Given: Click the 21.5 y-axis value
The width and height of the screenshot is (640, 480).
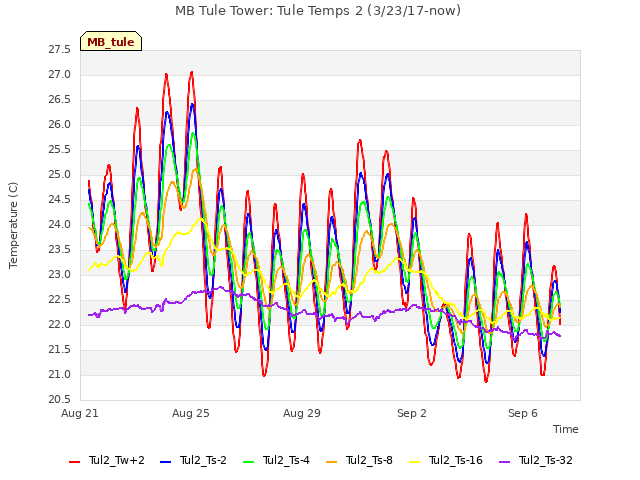Looking at the screenshot, I should 60,349.
